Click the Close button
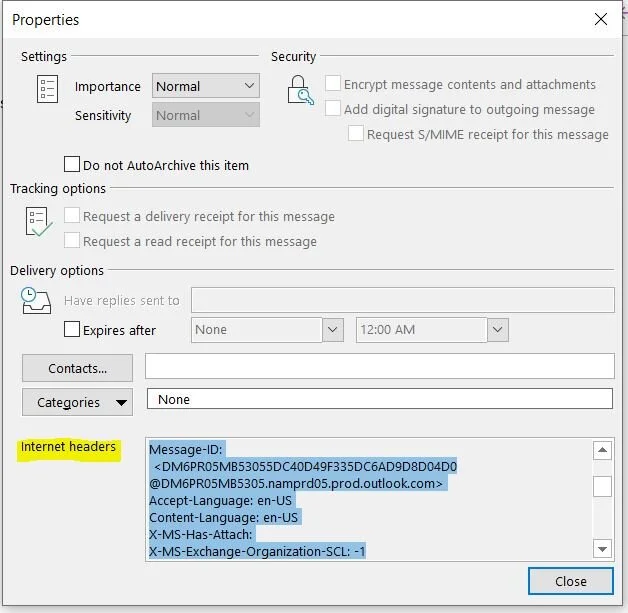This screenshot has width=628, height=613. (570, 581)
